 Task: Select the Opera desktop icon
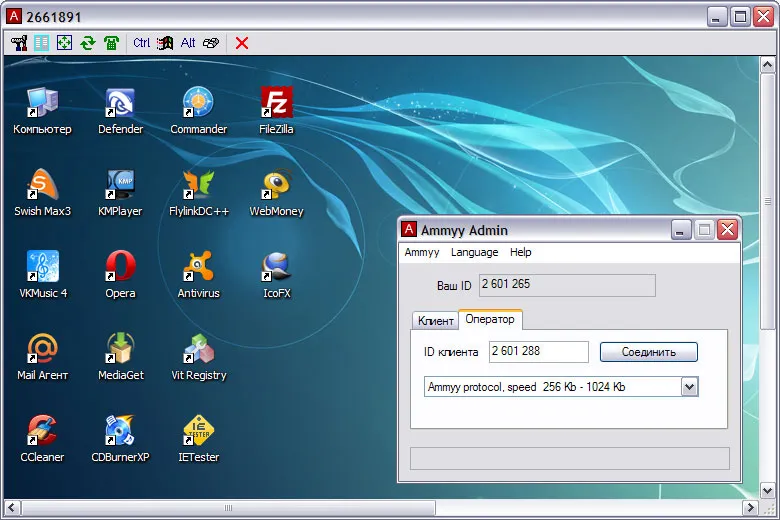tap(120, 274)
